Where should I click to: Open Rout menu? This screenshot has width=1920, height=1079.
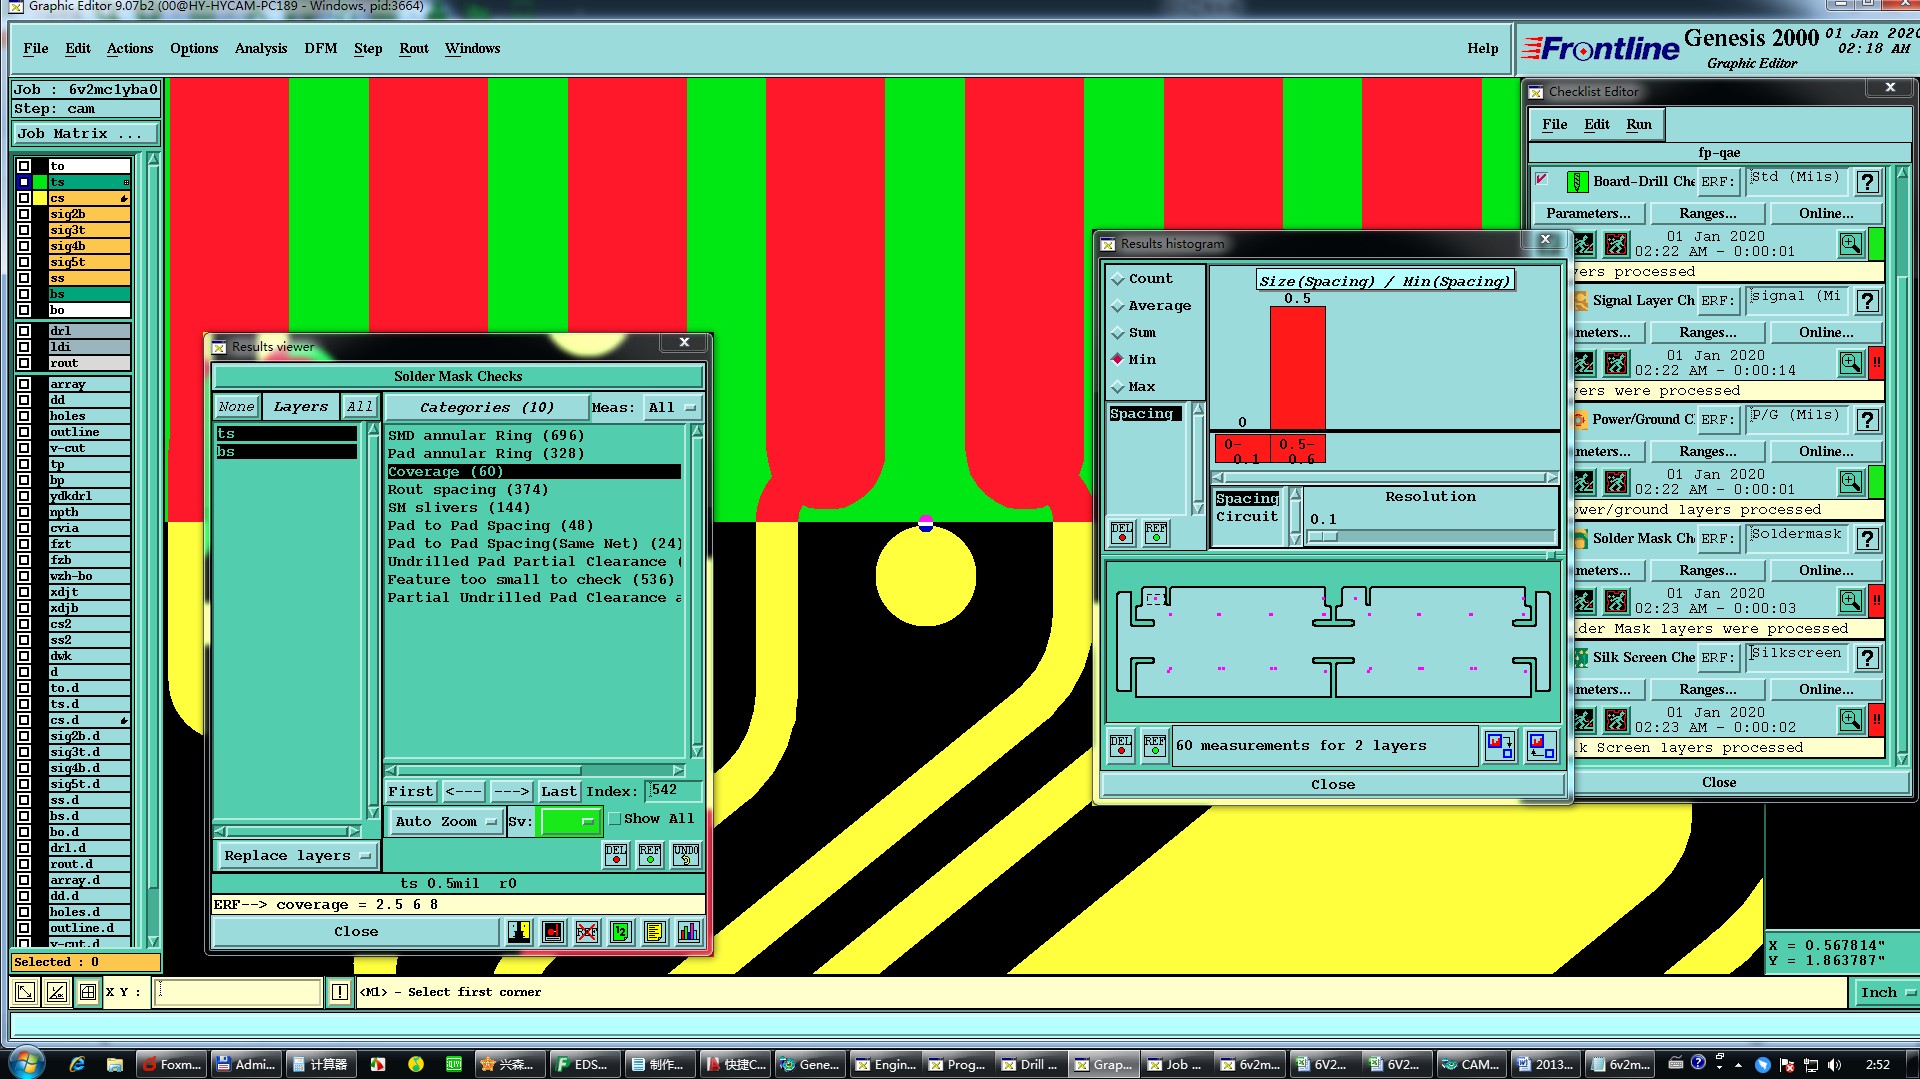coord(413,48)
